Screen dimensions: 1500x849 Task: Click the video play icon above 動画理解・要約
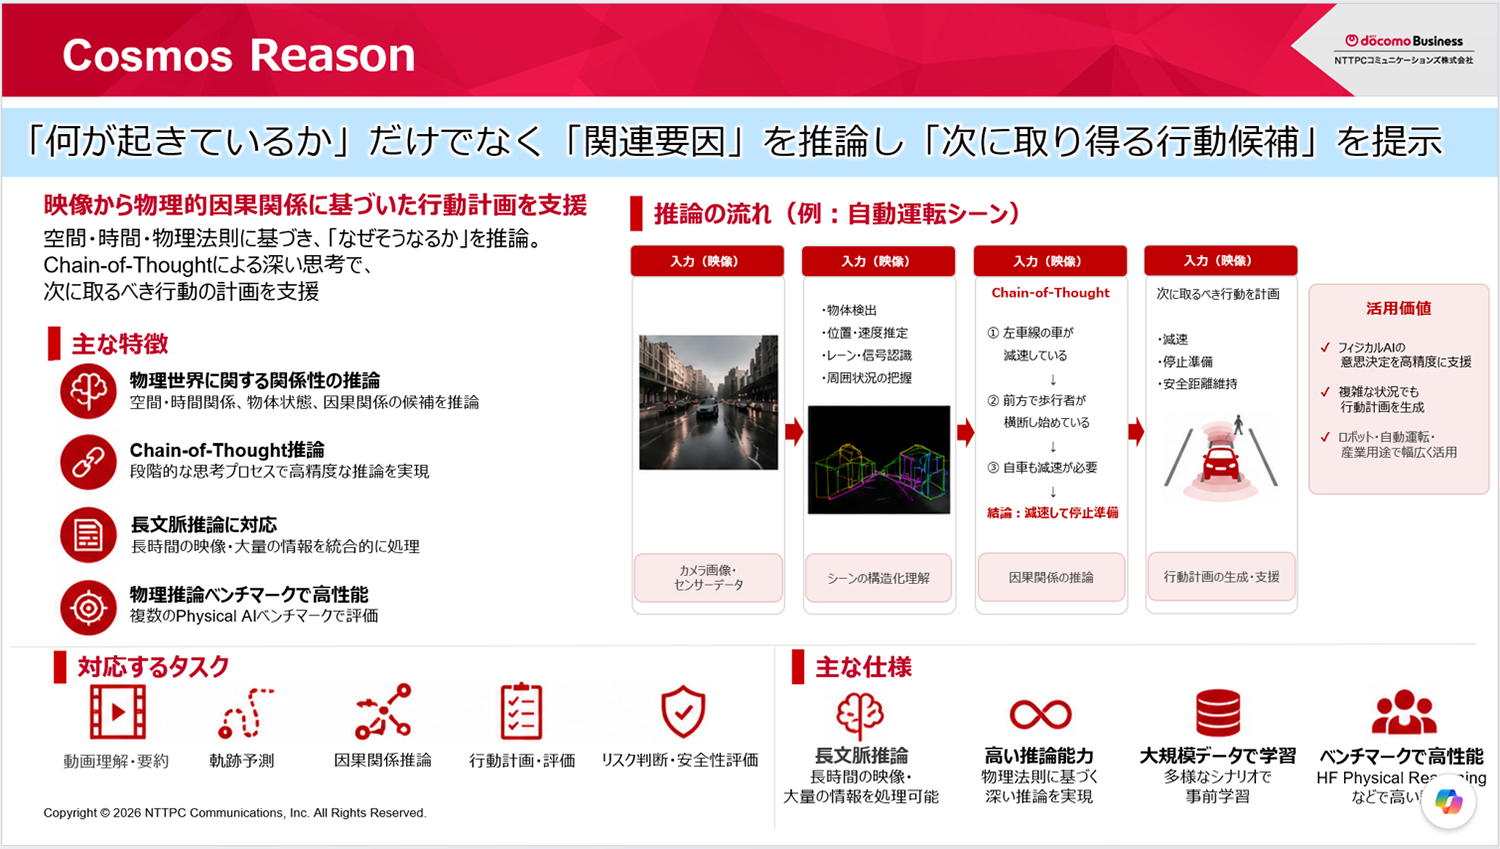118,712
